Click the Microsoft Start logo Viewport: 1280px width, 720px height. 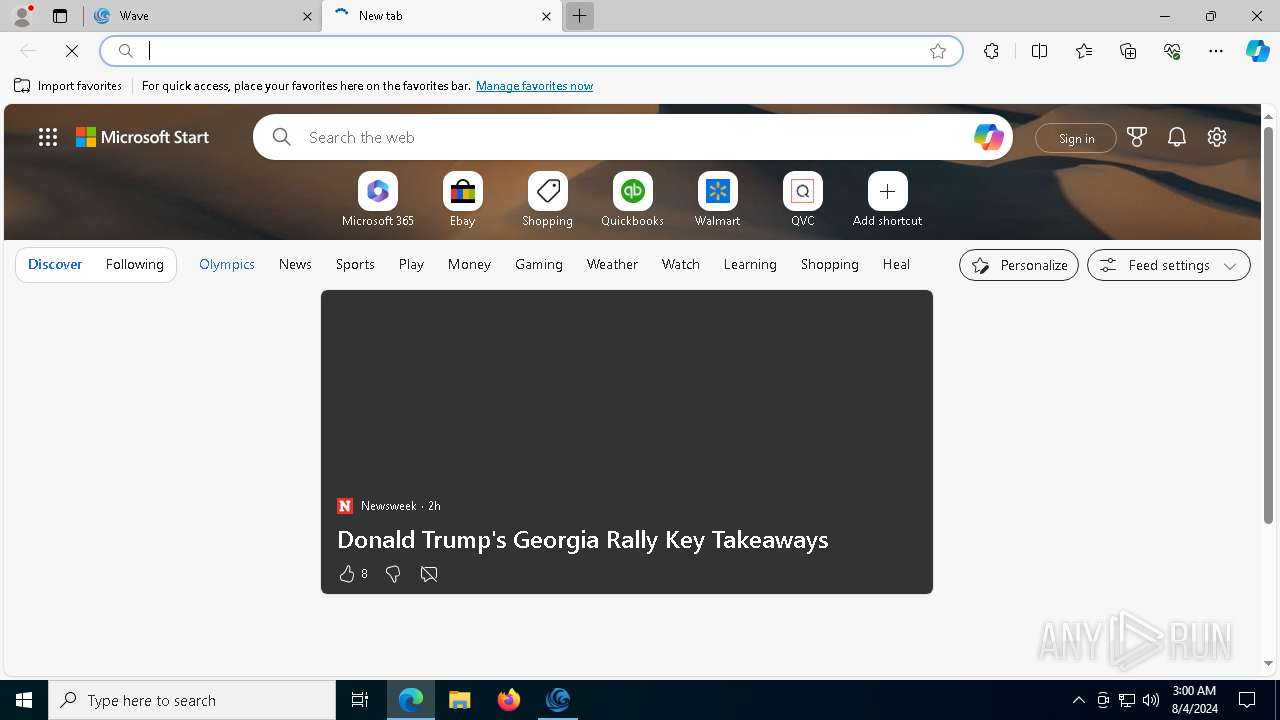(x=143, y=137)
